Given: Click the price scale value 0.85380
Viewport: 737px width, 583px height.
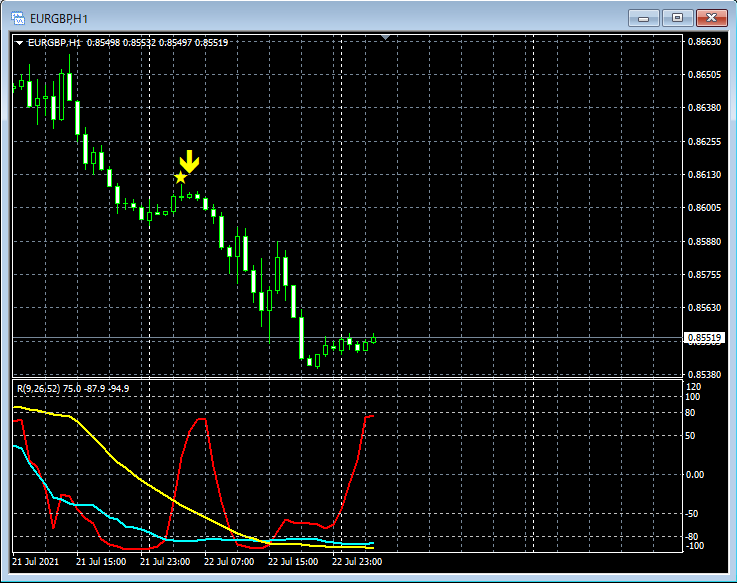Looking at the screenshot, I should coord(704,375).
